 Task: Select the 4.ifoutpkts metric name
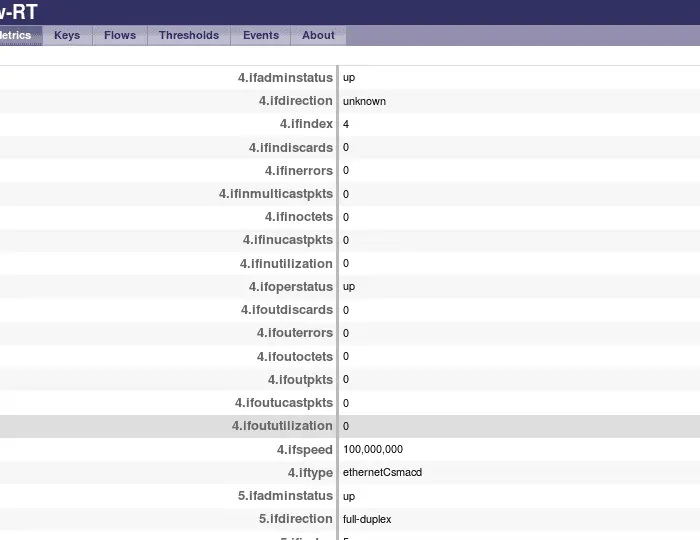pos(300,380)
